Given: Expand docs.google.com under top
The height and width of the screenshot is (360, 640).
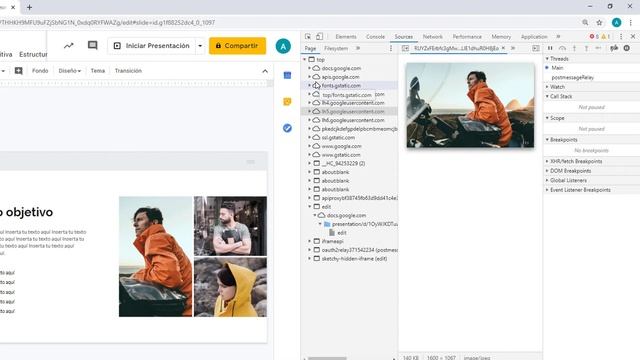Looking at the screenshot, I should click(309, 68).
